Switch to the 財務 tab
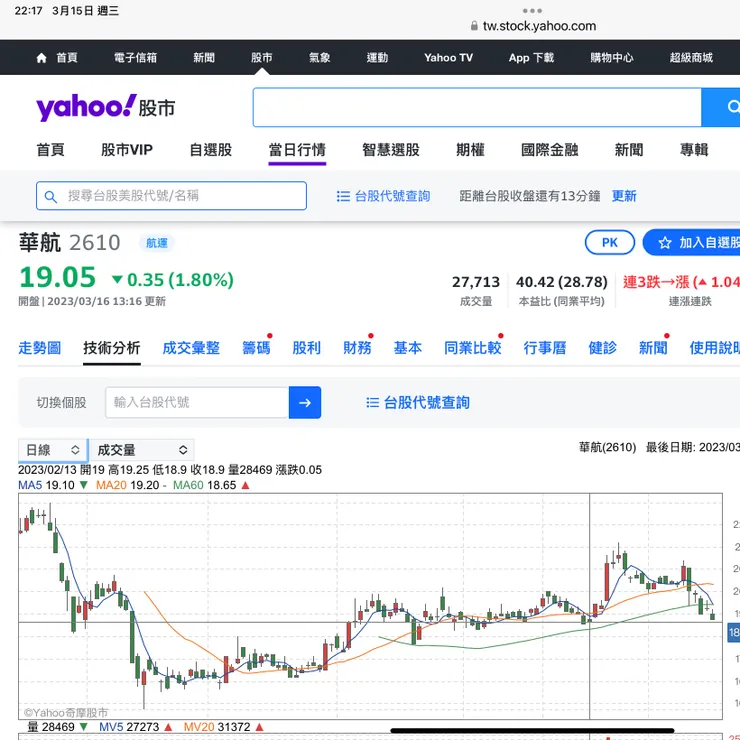740x740 pixels. [x=357, y=348]
